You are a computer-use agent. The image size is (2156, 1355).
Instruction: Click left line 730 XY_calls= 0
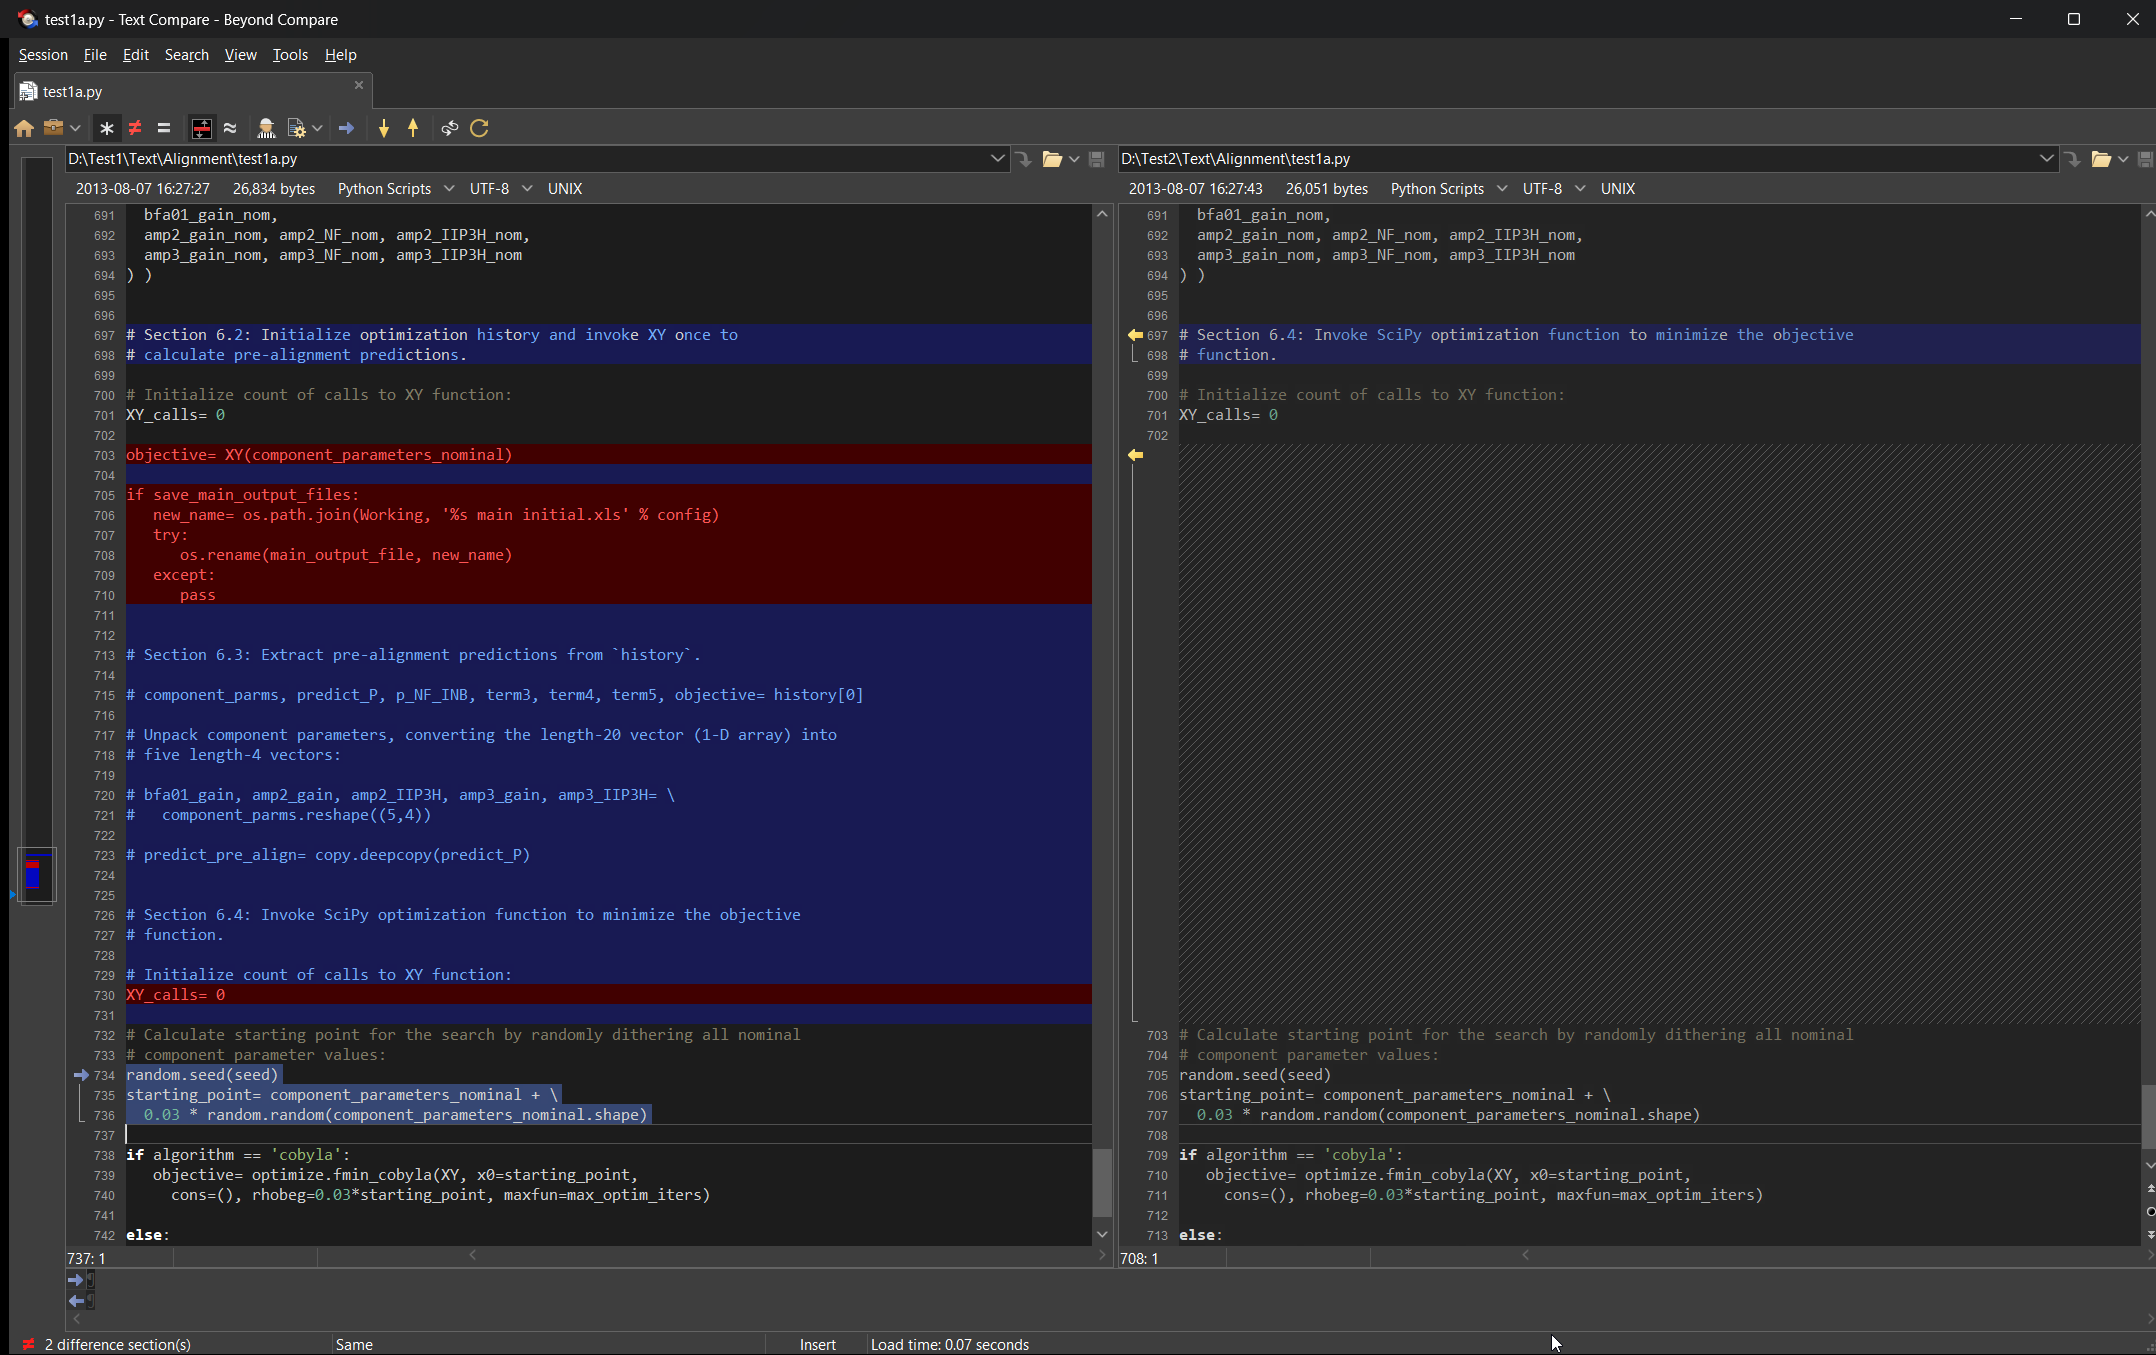[x=176, y=995]
